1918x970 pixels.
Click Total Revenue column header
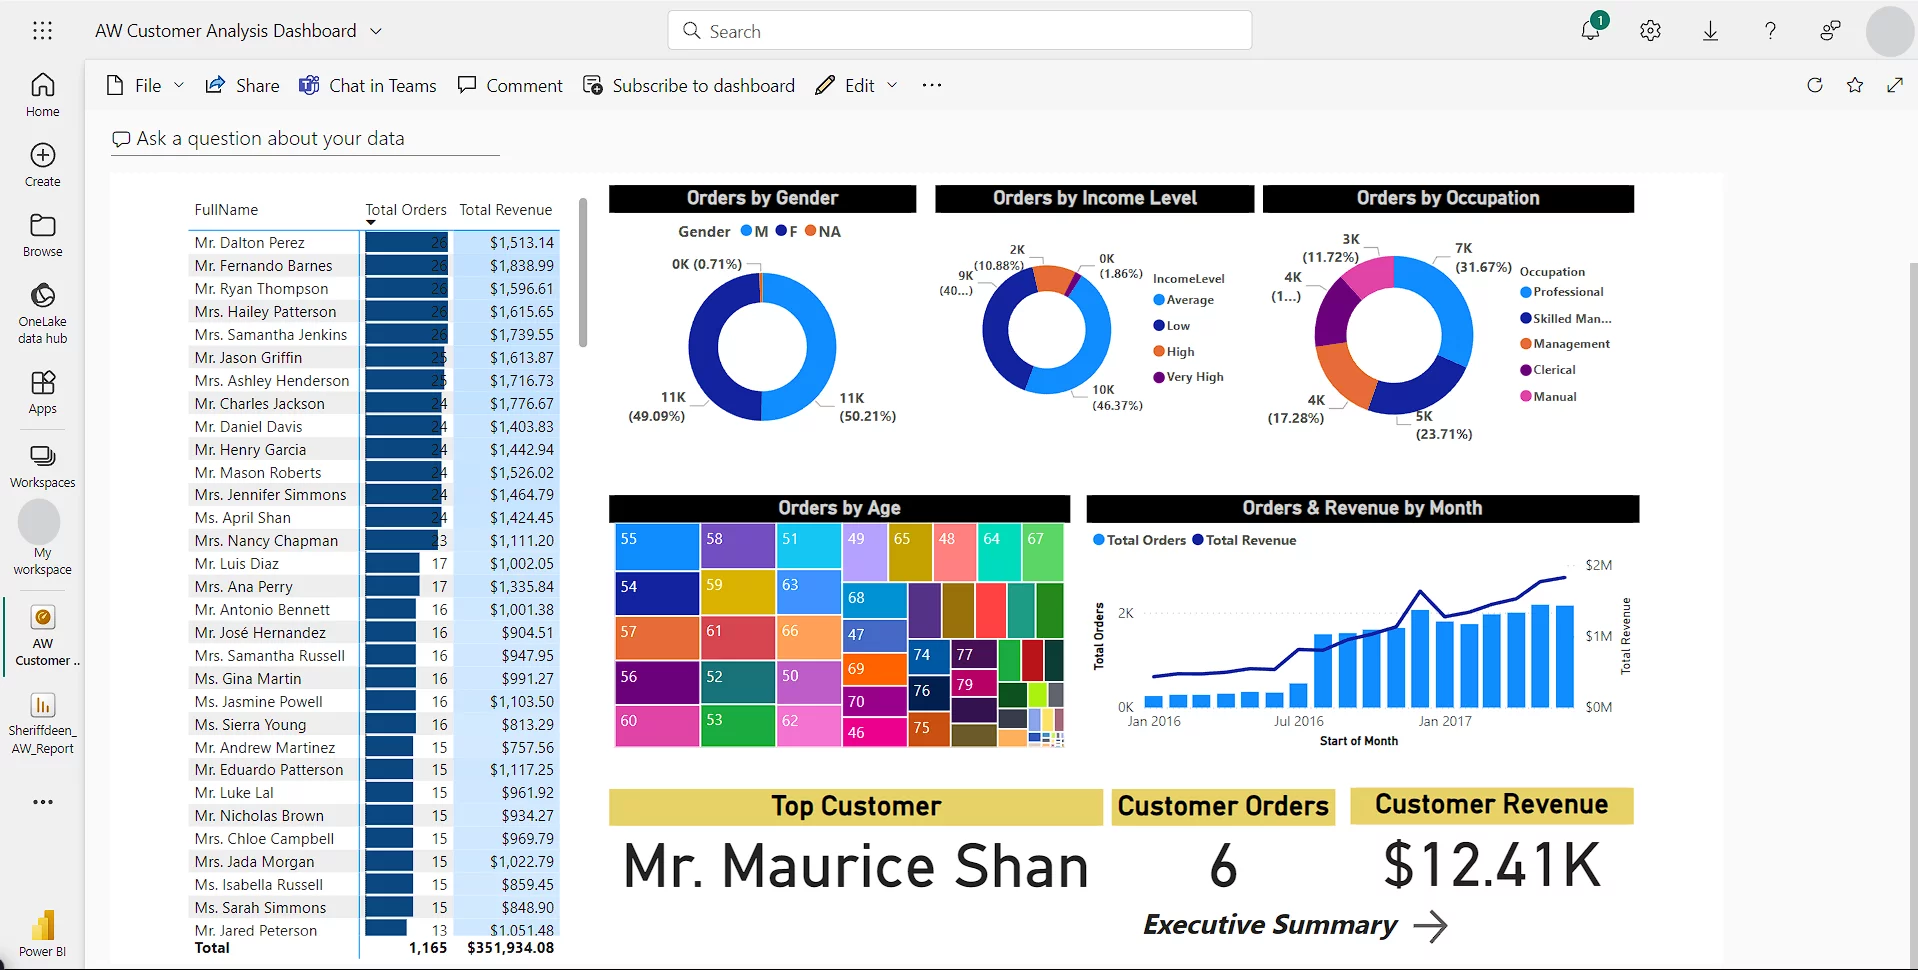coord(505,210)
